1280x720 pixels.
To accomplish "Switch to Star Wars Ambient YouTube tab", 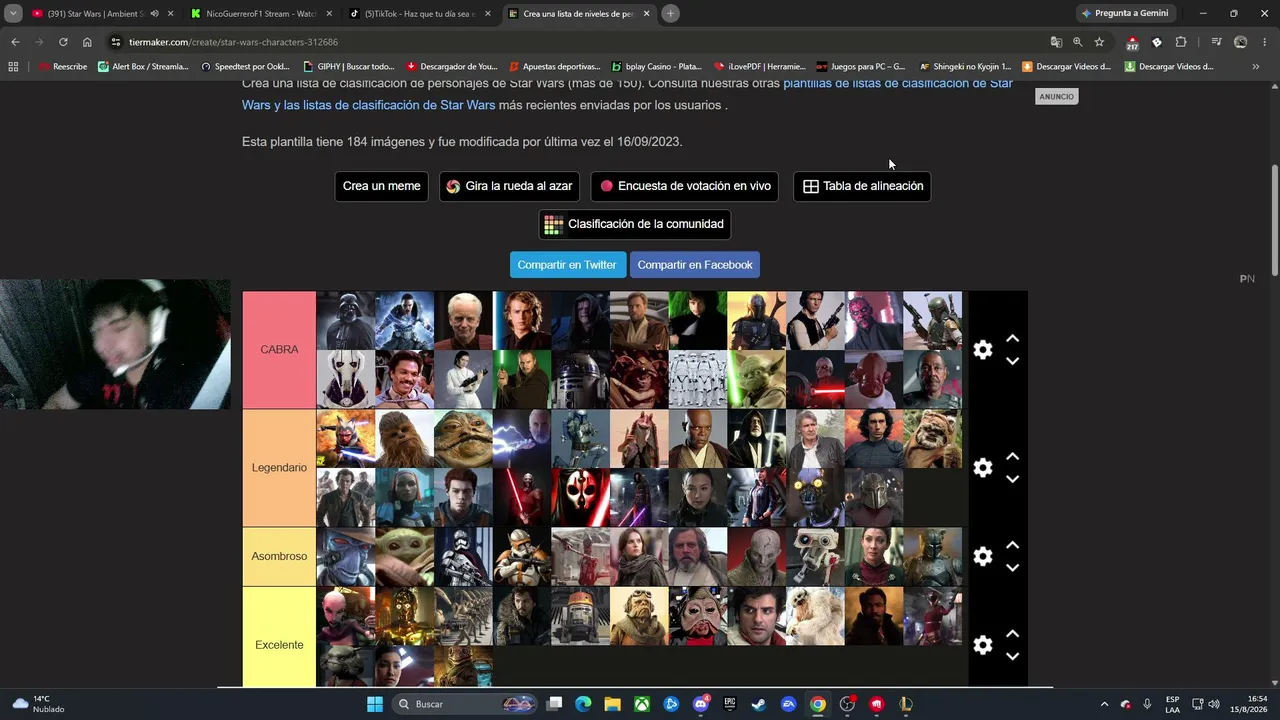I will tap(102, 14).
